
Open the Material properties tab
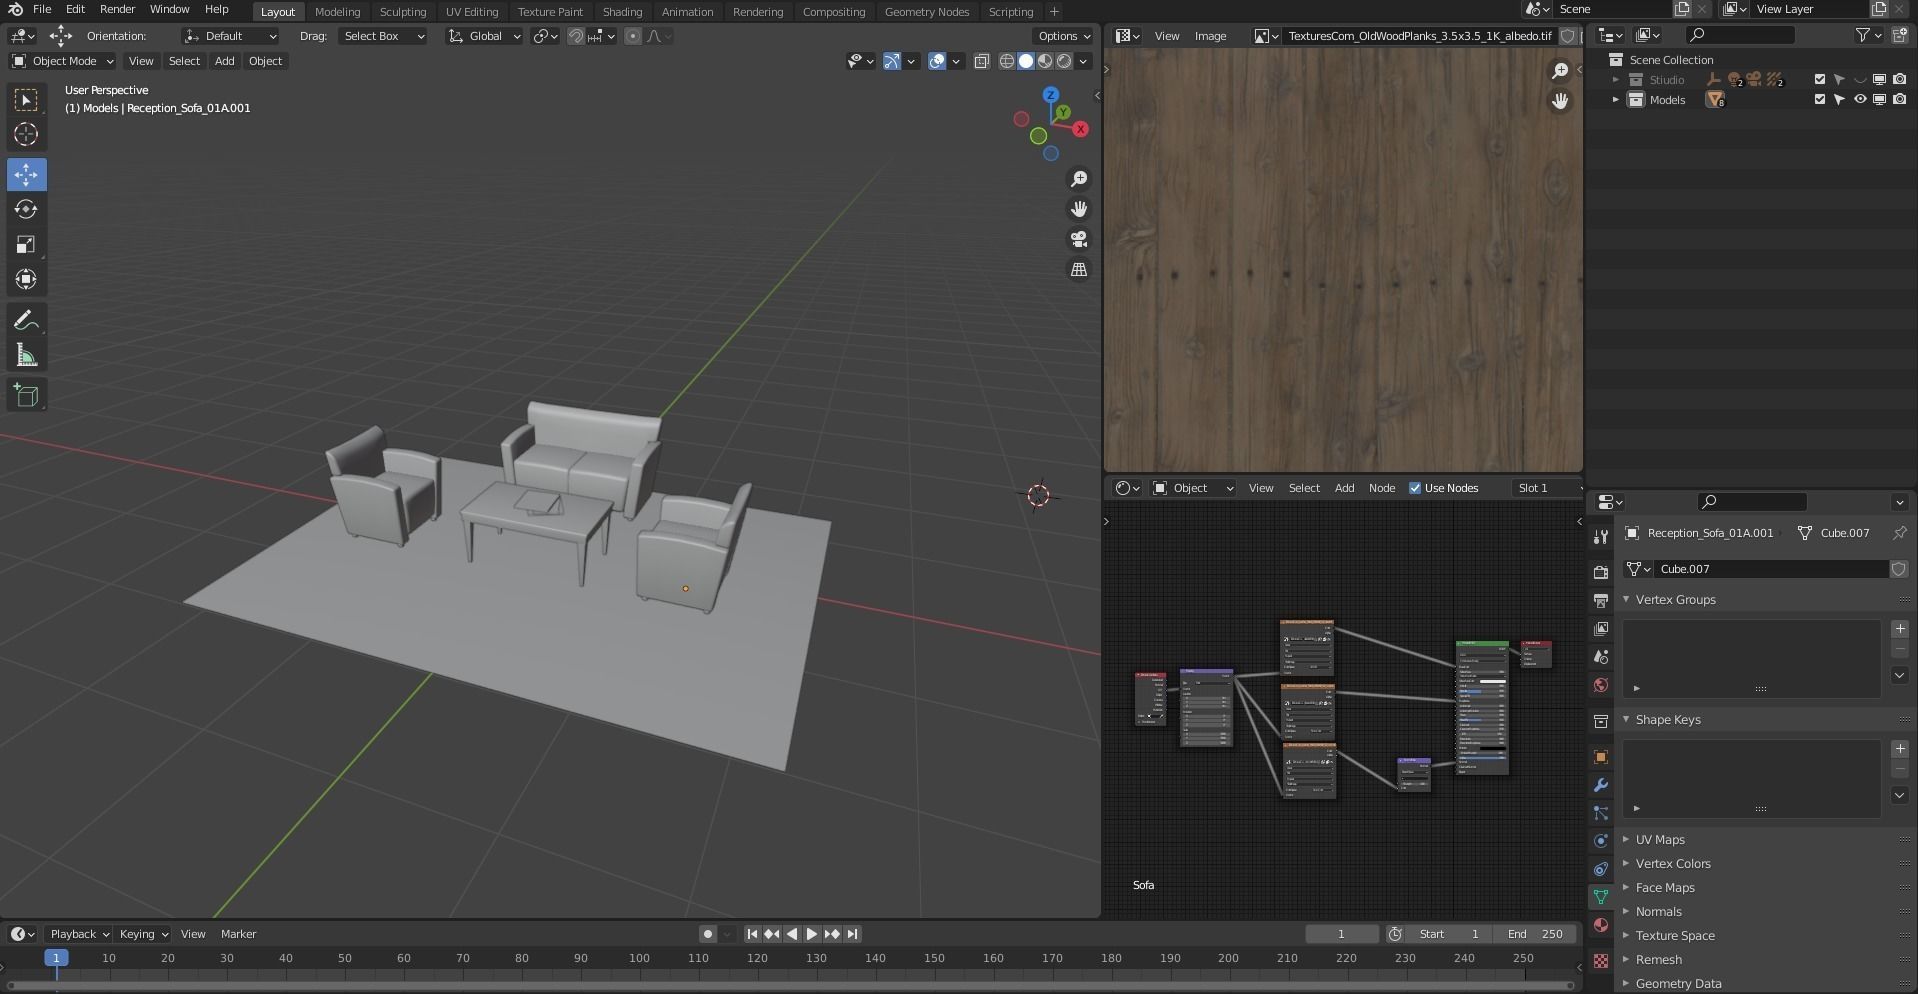point(1601,925)
